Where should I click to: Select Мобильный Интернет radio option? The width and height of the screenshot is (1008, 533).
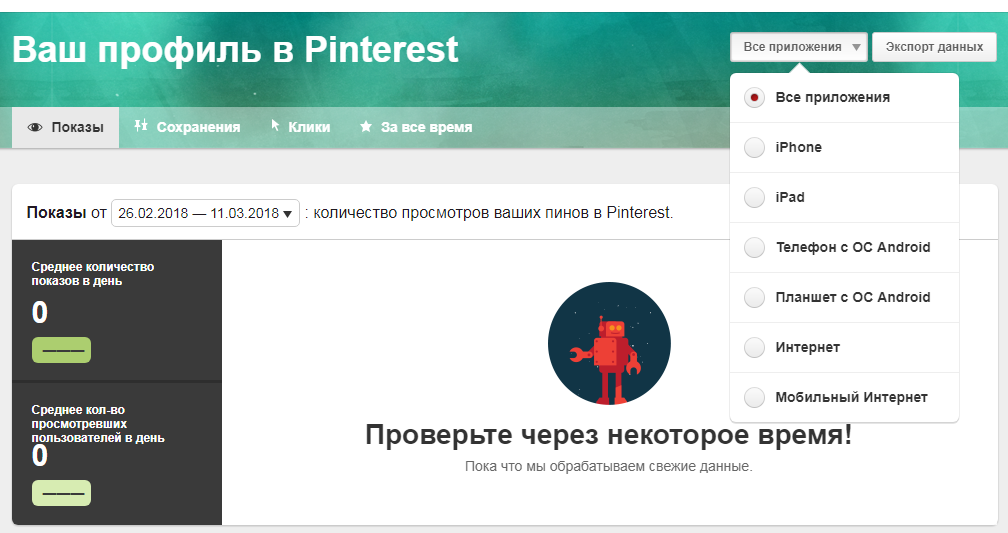755,398
